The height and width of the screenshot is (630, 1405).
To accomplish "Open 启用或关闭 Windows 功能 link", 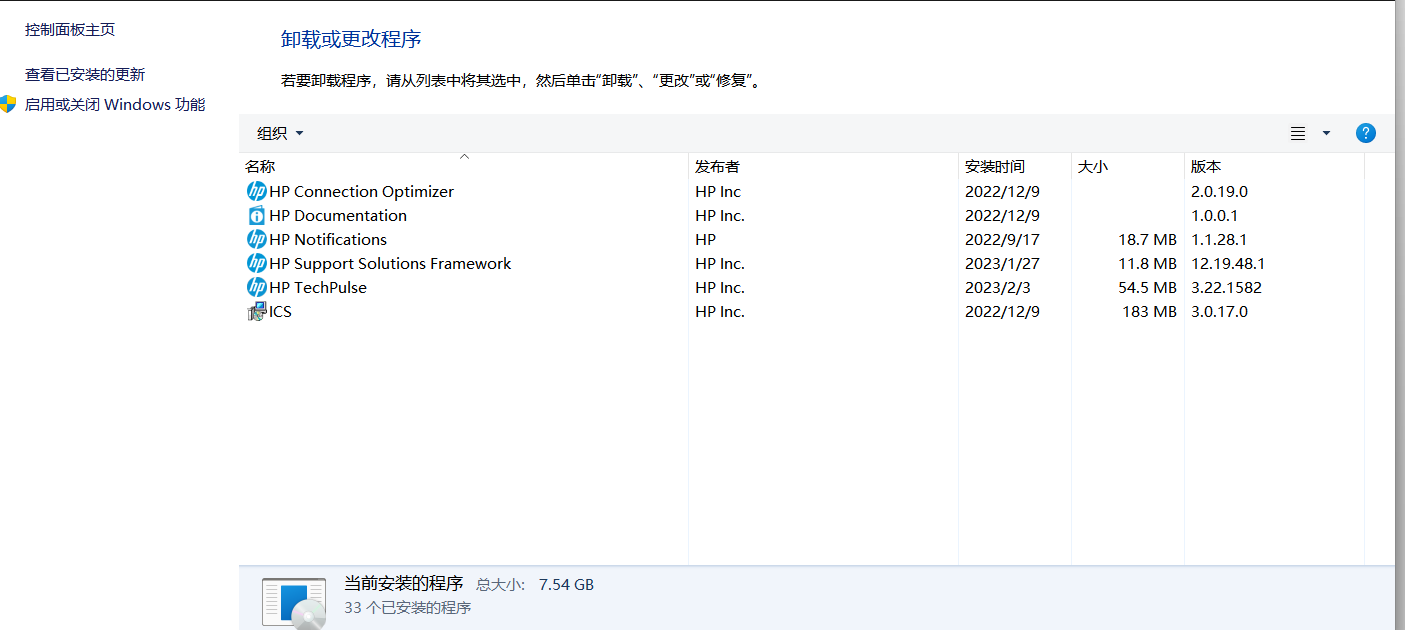I will click(x=115, y=104).
